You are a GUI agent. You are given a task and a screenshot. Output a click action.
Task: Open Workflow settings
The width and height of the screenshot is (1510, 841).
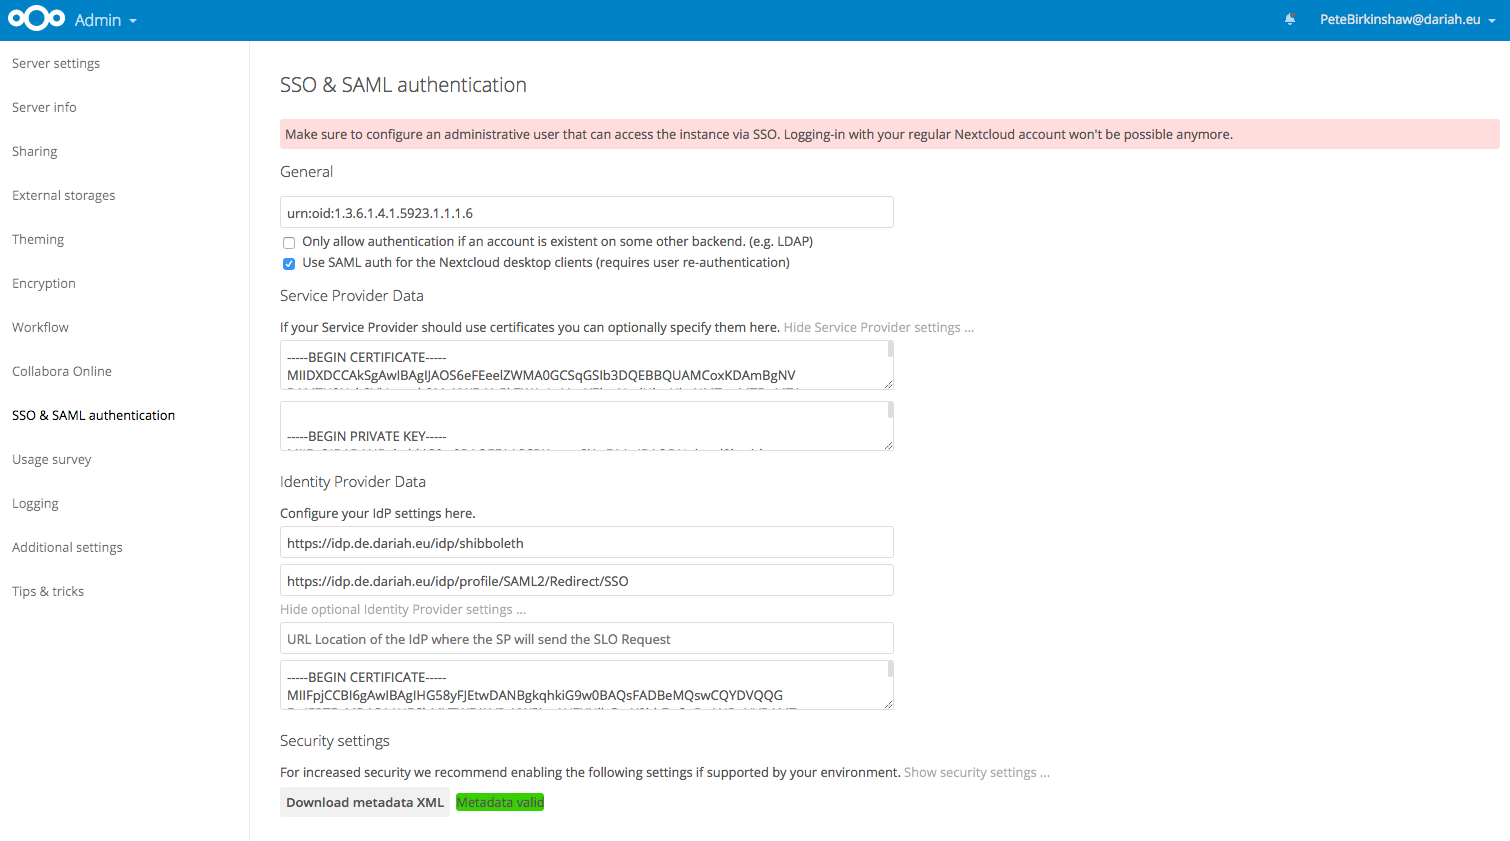point(41,327)
